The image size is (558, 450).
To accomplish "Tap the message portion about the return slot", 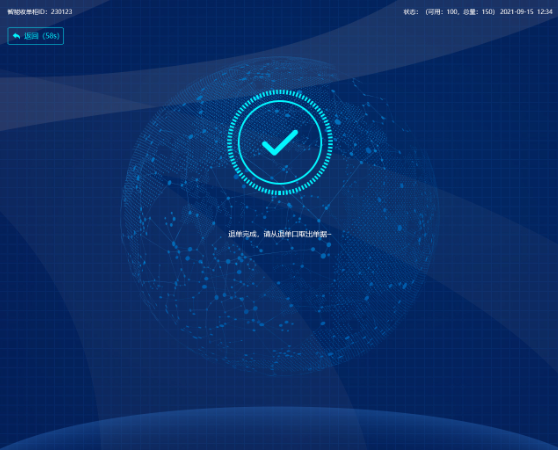I will point(298,234).
